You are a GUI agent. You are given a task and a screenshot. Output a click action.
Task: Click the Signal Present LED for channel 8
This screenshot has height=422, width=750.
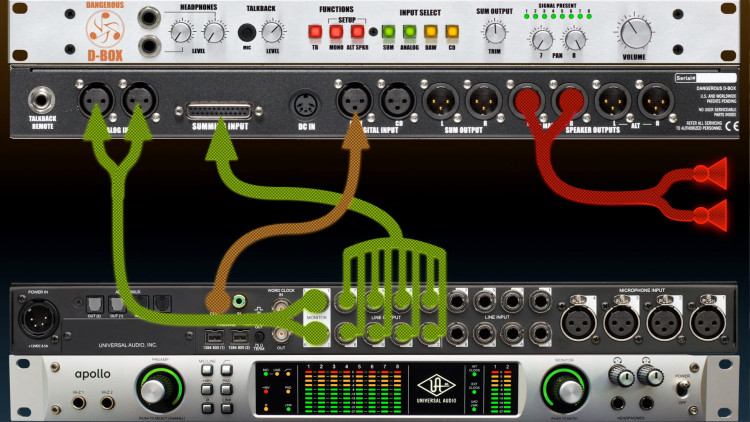coord(589,16)
